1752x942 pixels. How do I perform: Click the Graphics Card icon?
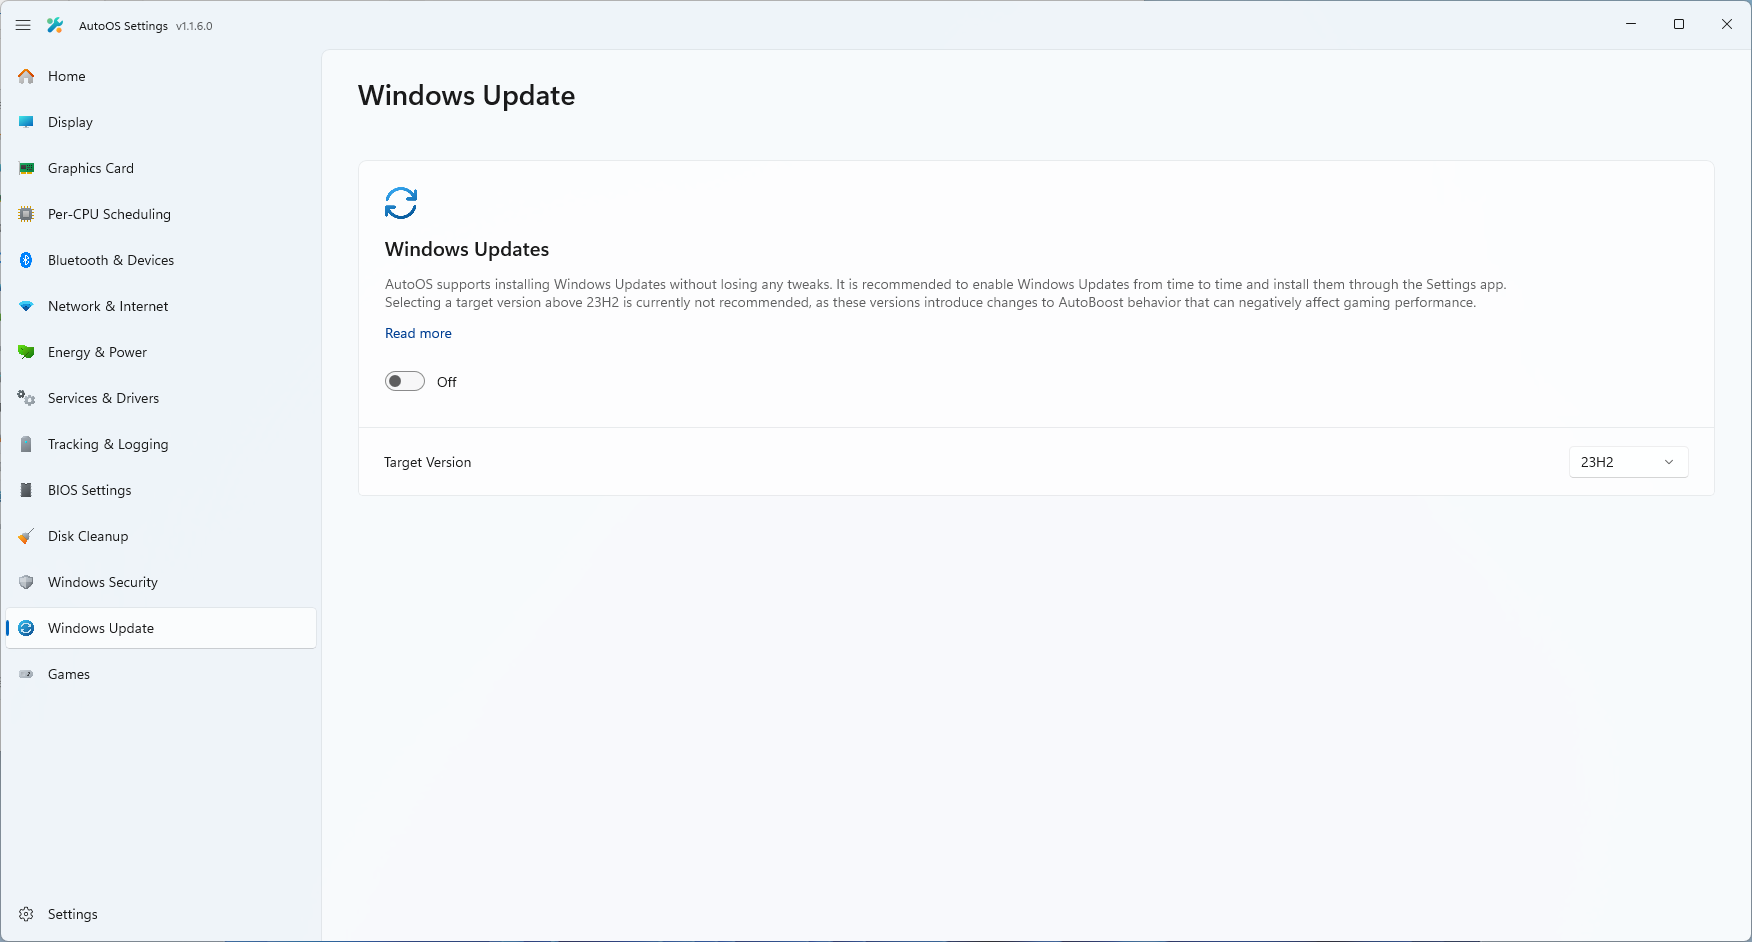point(26,168)
